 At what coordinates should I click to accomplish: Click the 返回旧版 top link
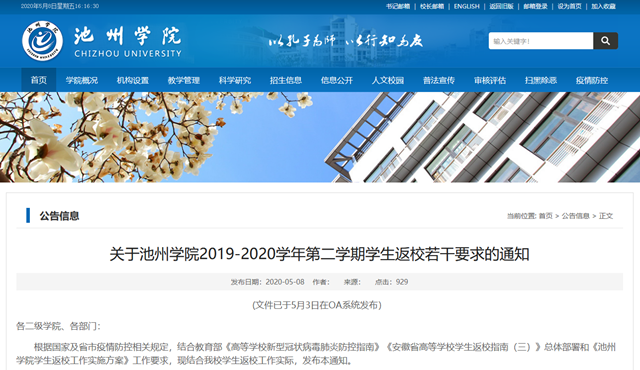(x=501, y=6)
